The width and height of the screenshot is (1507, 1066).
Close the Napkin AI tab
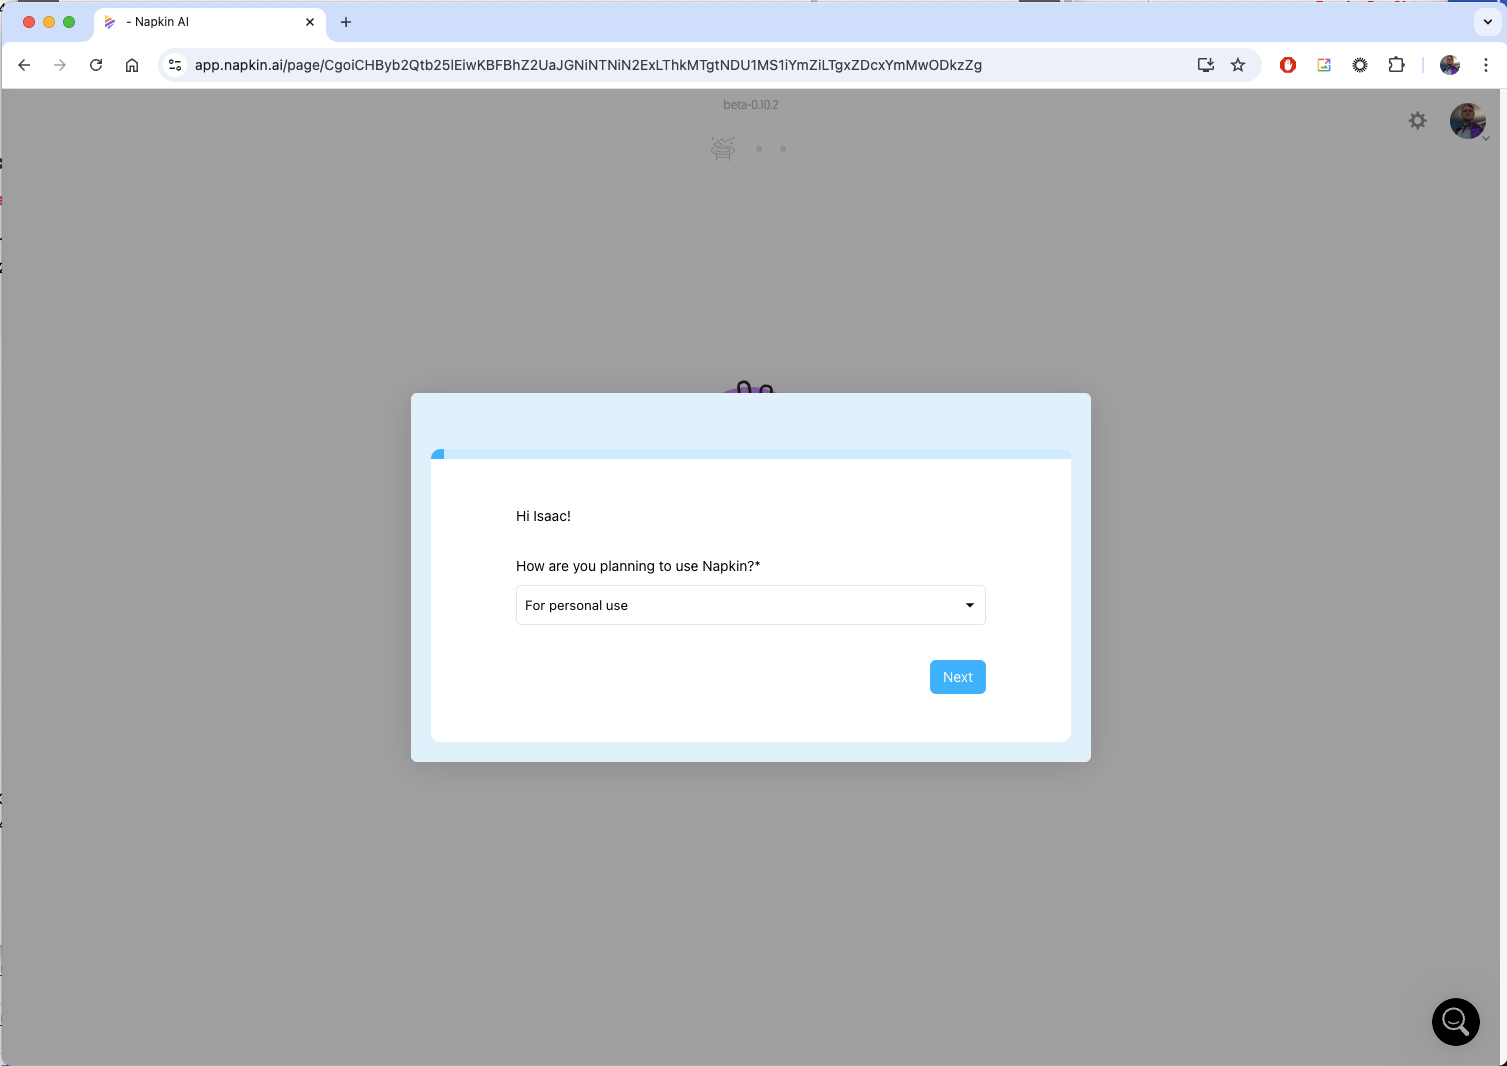click(x=310, y=22)
